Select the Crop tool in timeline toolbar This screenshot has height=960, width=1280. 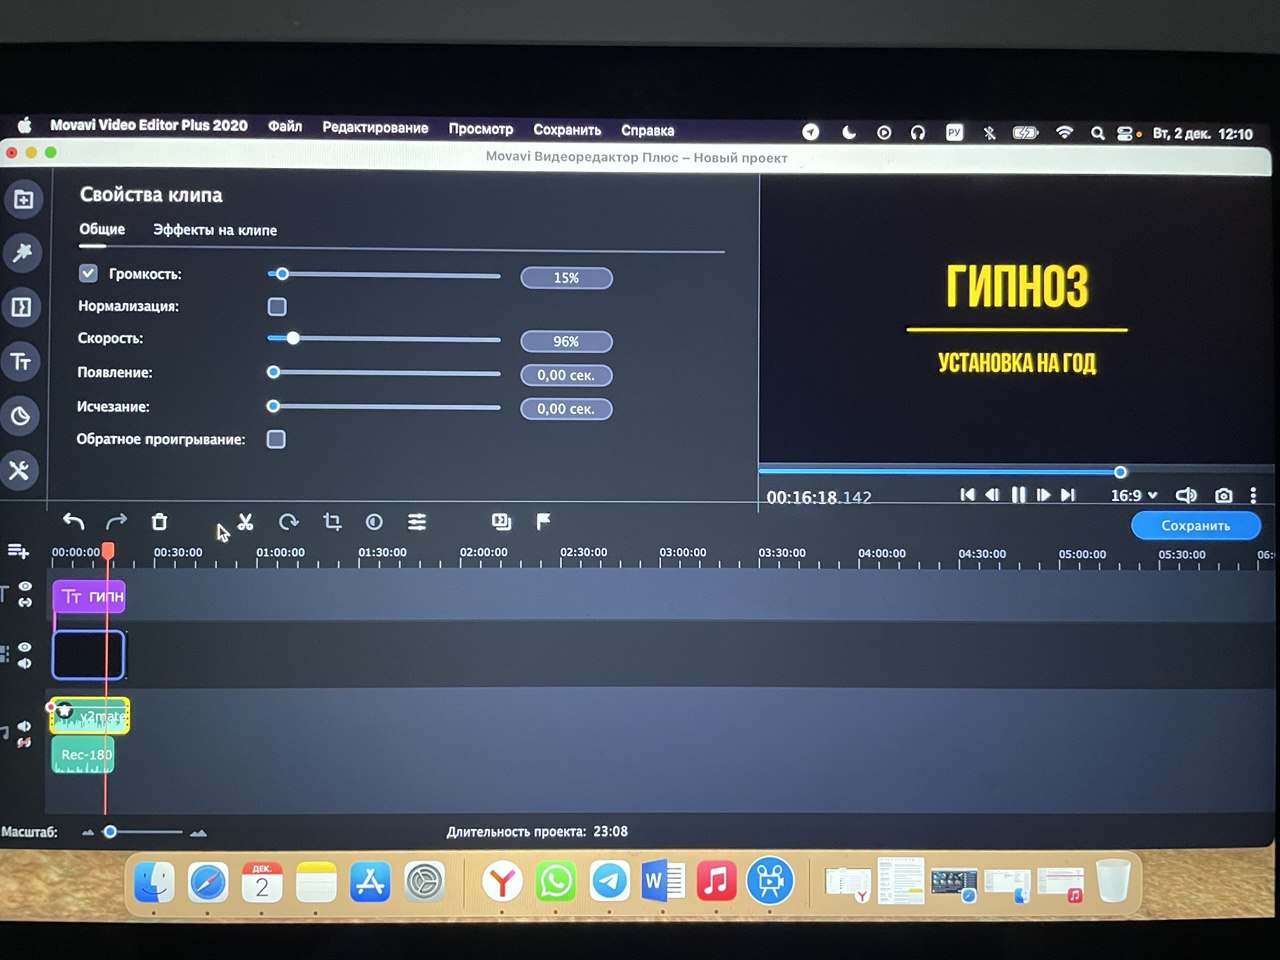[332, 522]
